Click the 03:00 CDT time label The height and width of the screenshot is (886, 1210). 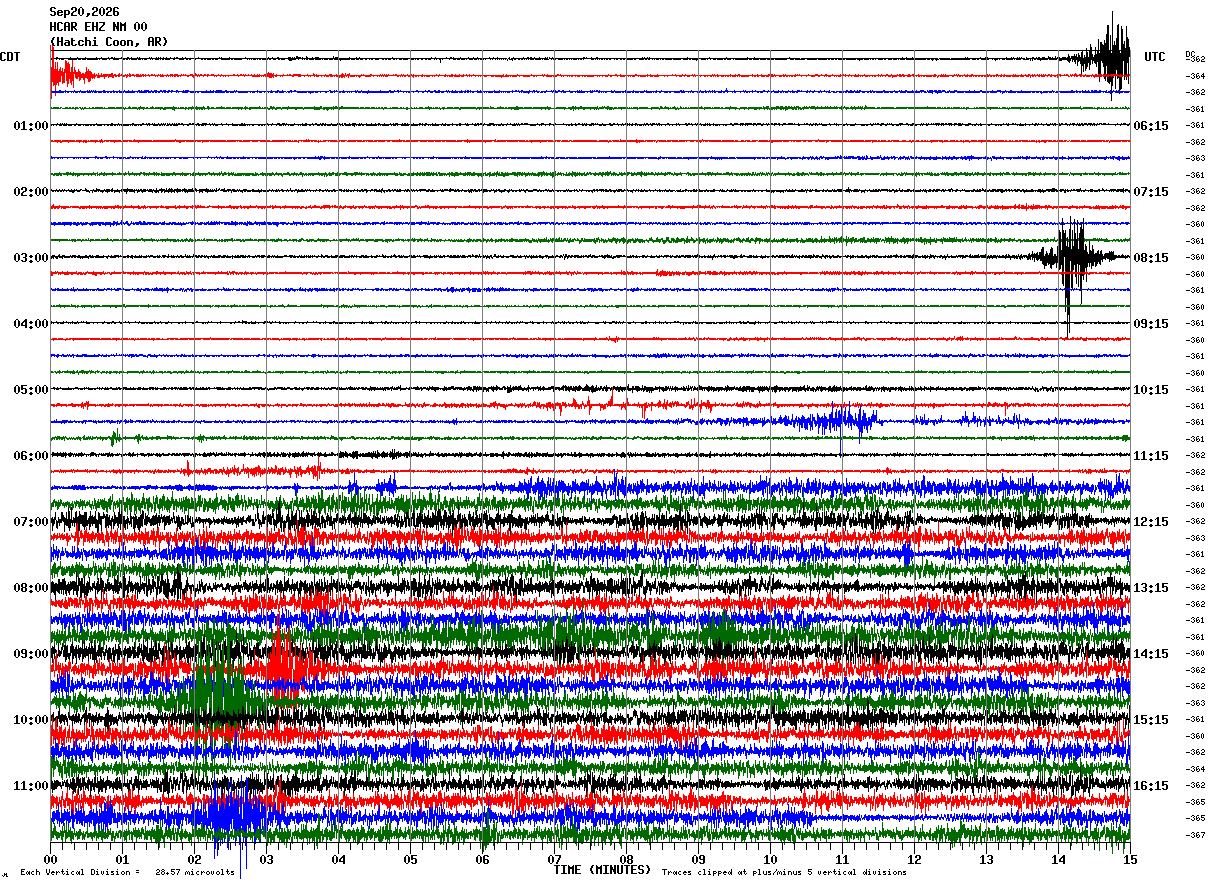pos(30,258)
